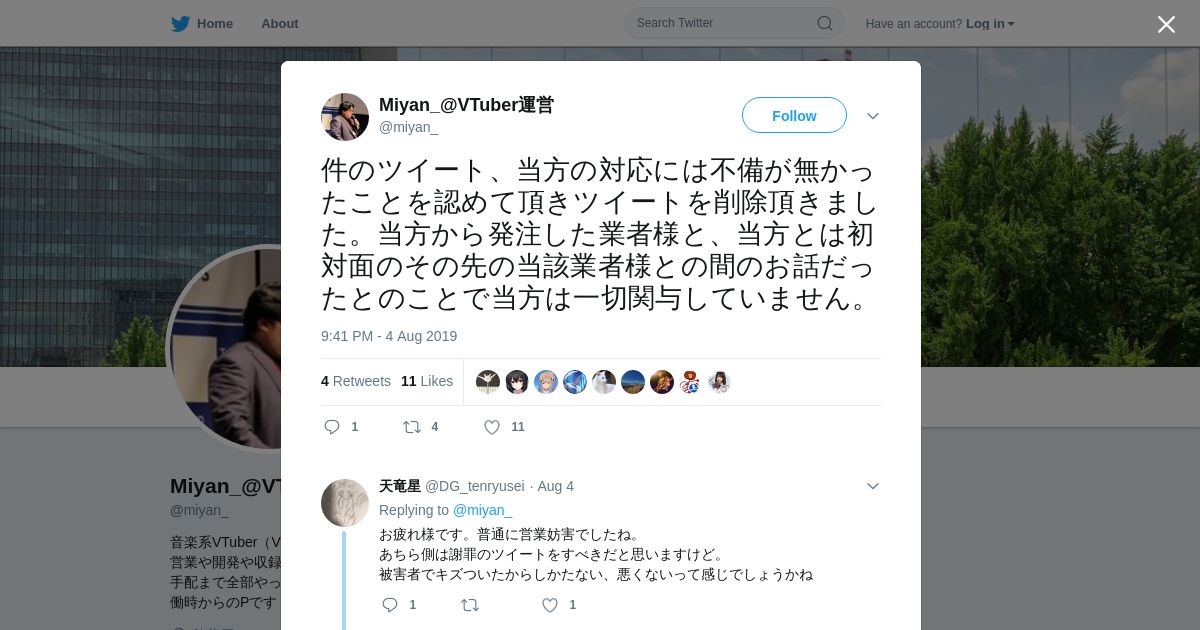View the list of 4 Retweets
The width and height of the screenshot is (1200, 630).
(356, 381)
